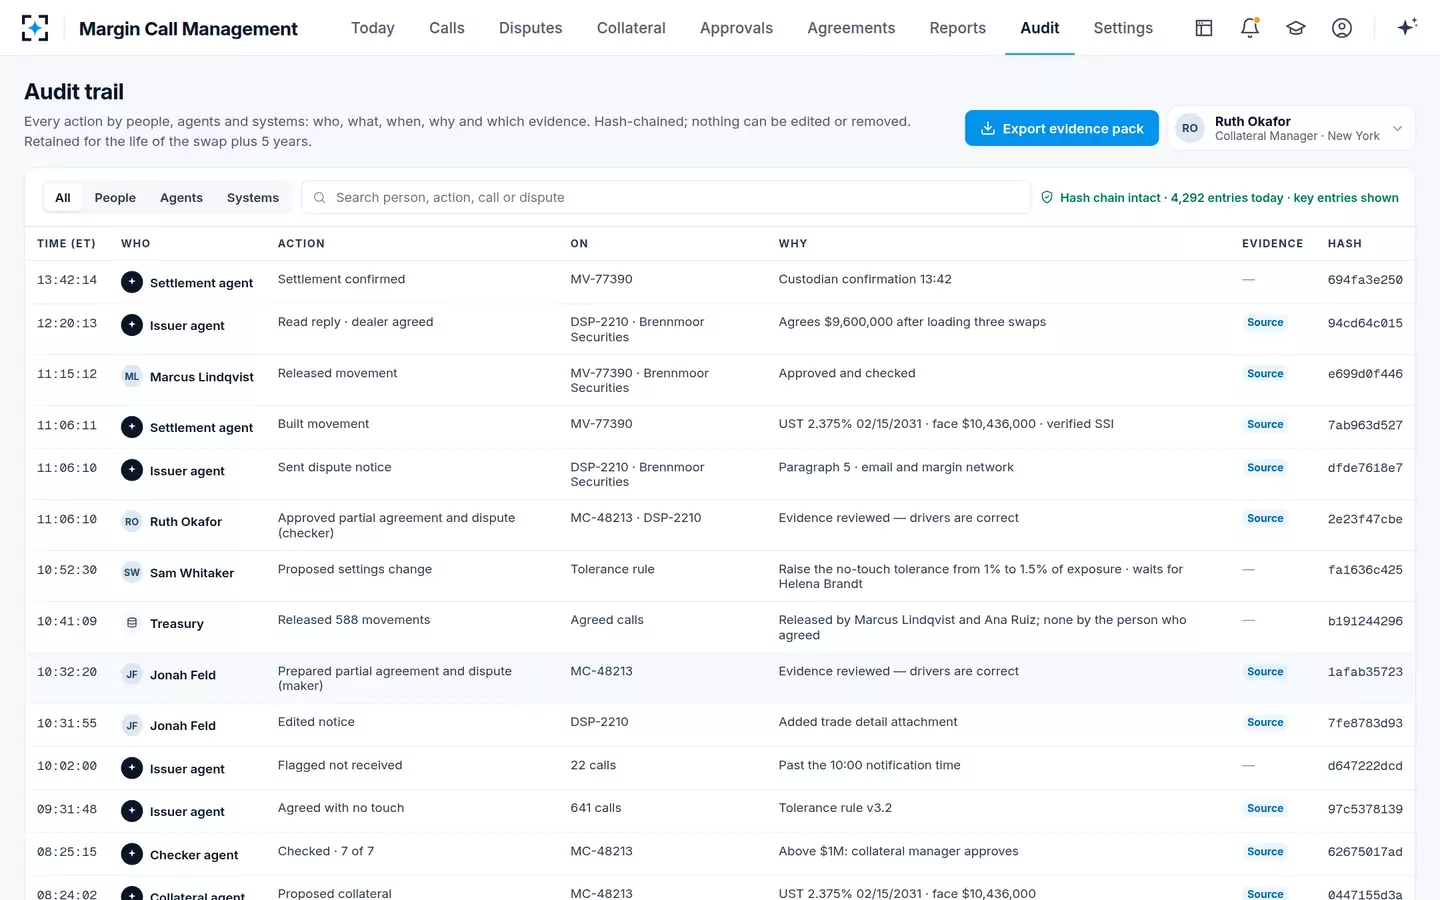
Task: Click hash value 694fa3e250
Action: [x=1365, y=280]
